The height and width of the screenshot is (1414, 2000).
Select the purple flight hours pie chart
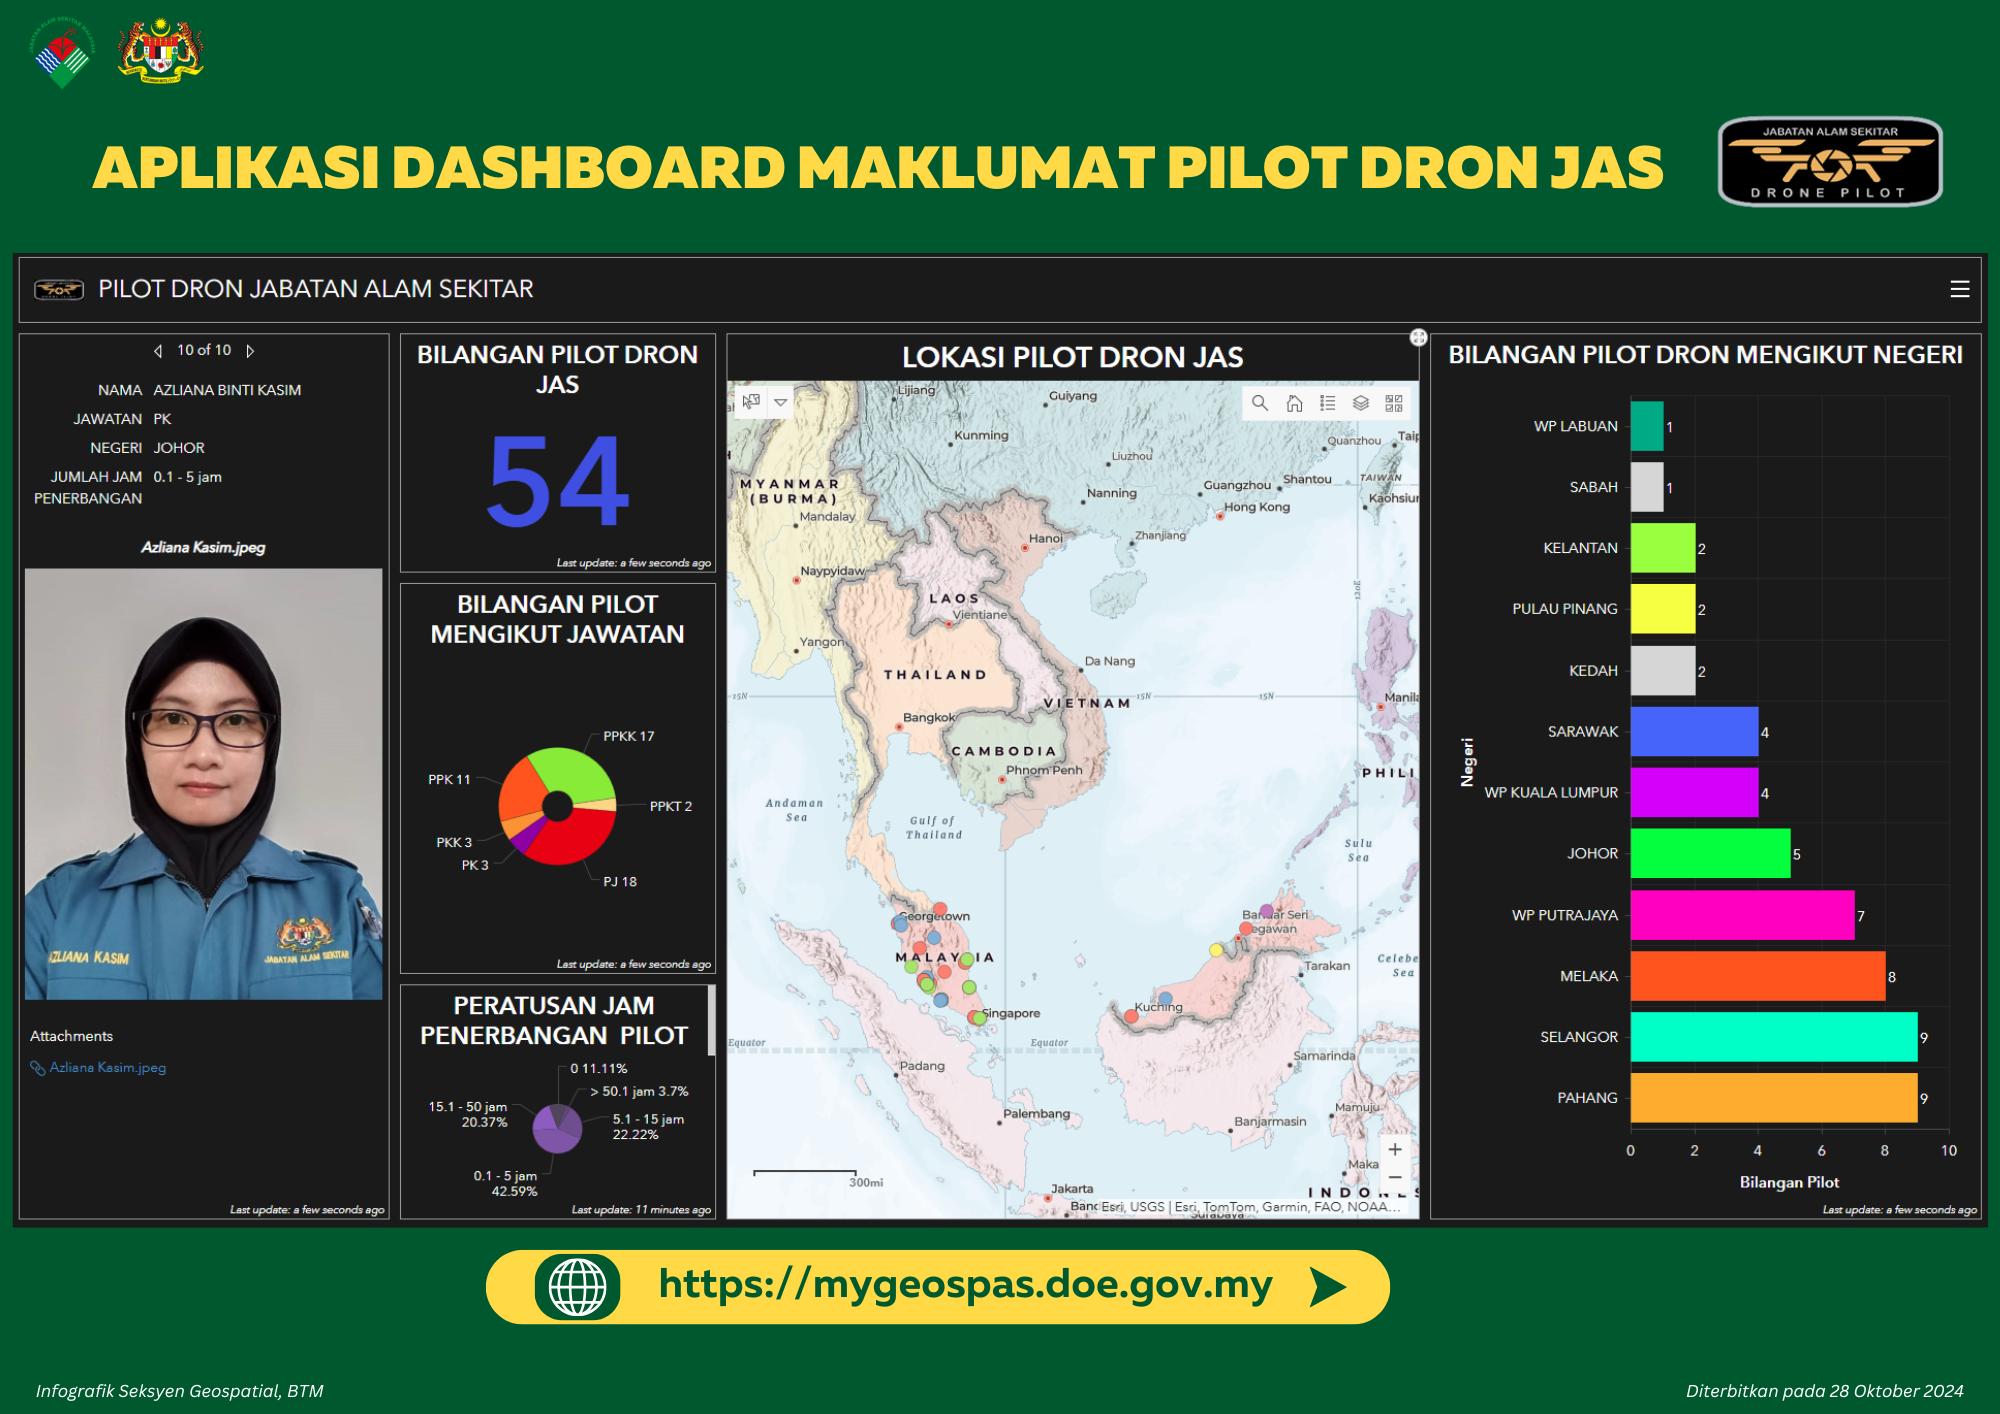pyautogui.click(x=557, y=1127)
